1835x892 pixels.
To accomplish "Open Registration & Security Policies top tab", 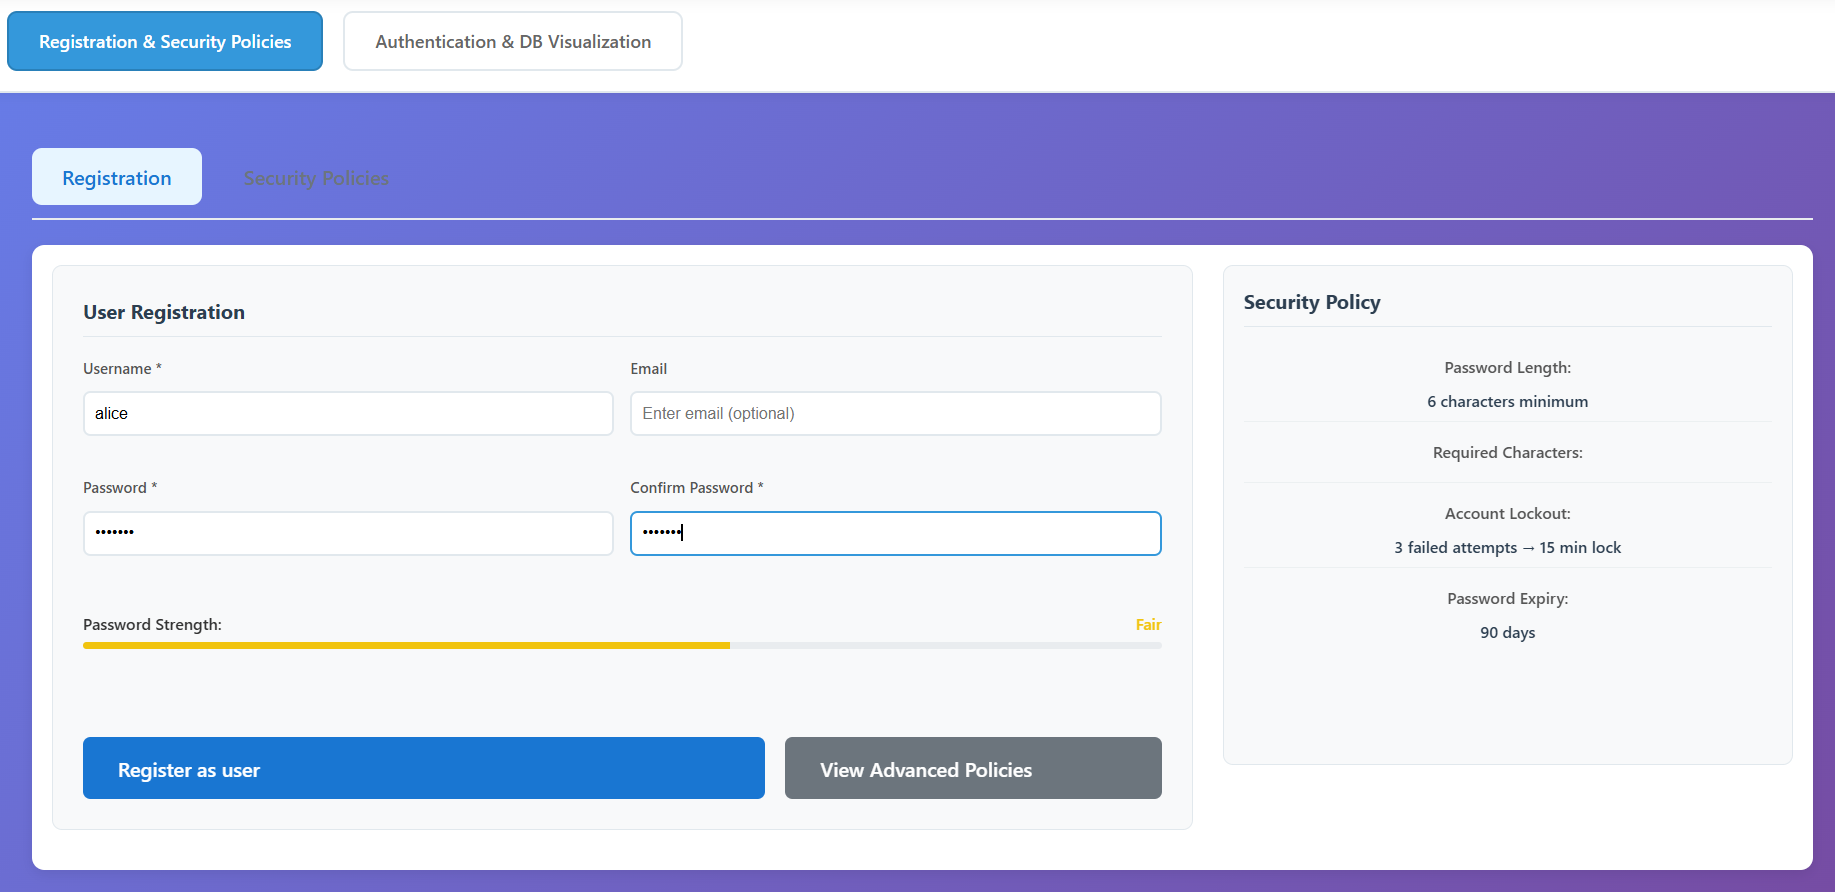I will coord(165,42).
